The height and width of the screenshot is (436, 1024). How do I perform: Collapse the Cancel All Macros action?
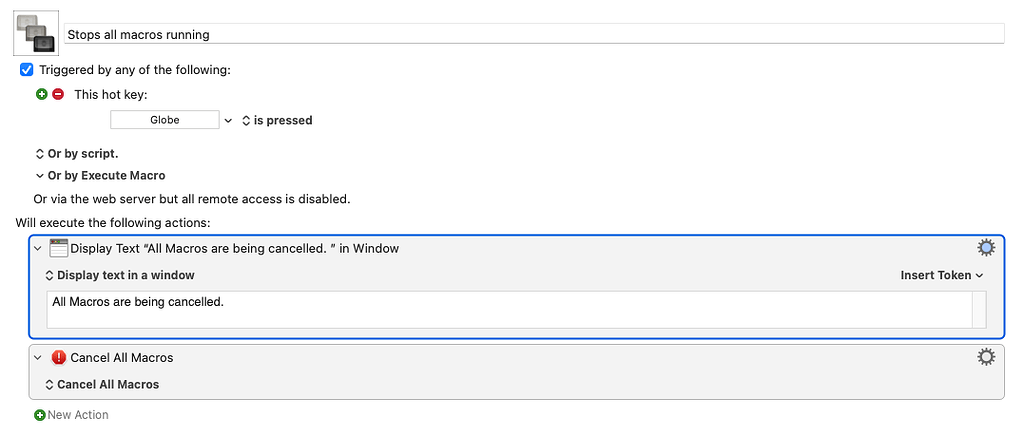tap(39, 358)
